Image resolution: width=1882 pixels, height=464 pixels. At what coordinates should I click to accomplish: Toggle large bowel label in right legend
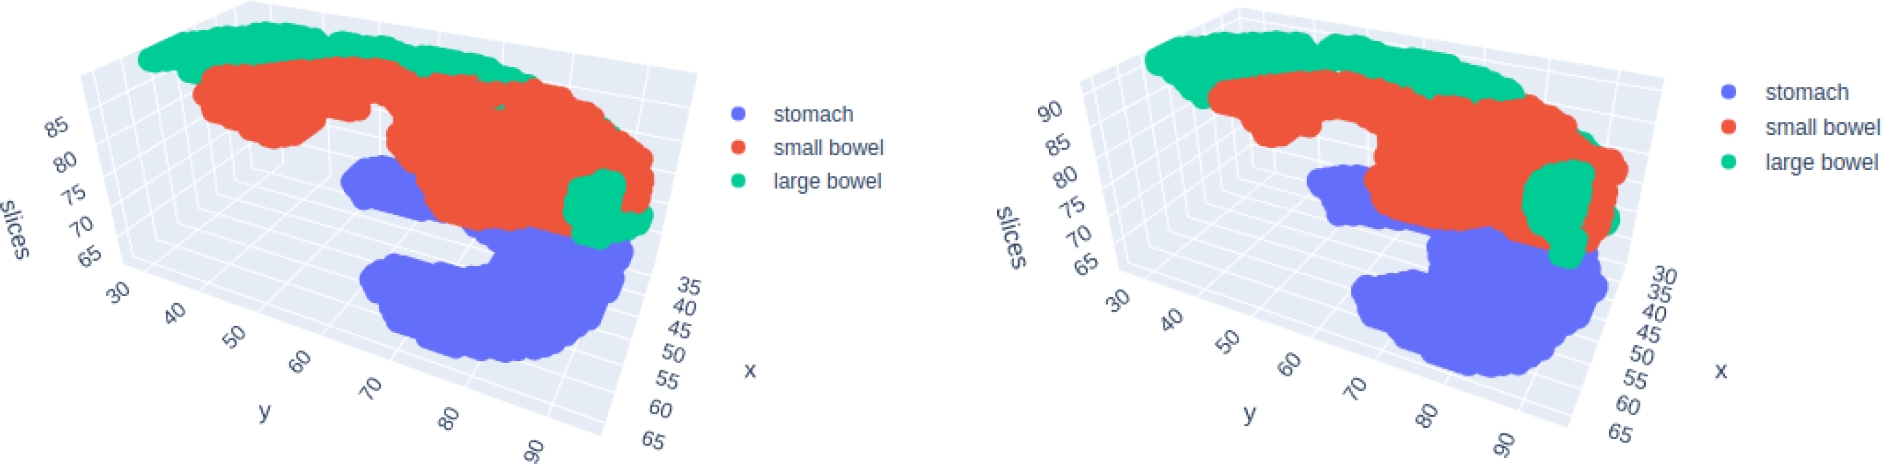[x=1821, y=162]
